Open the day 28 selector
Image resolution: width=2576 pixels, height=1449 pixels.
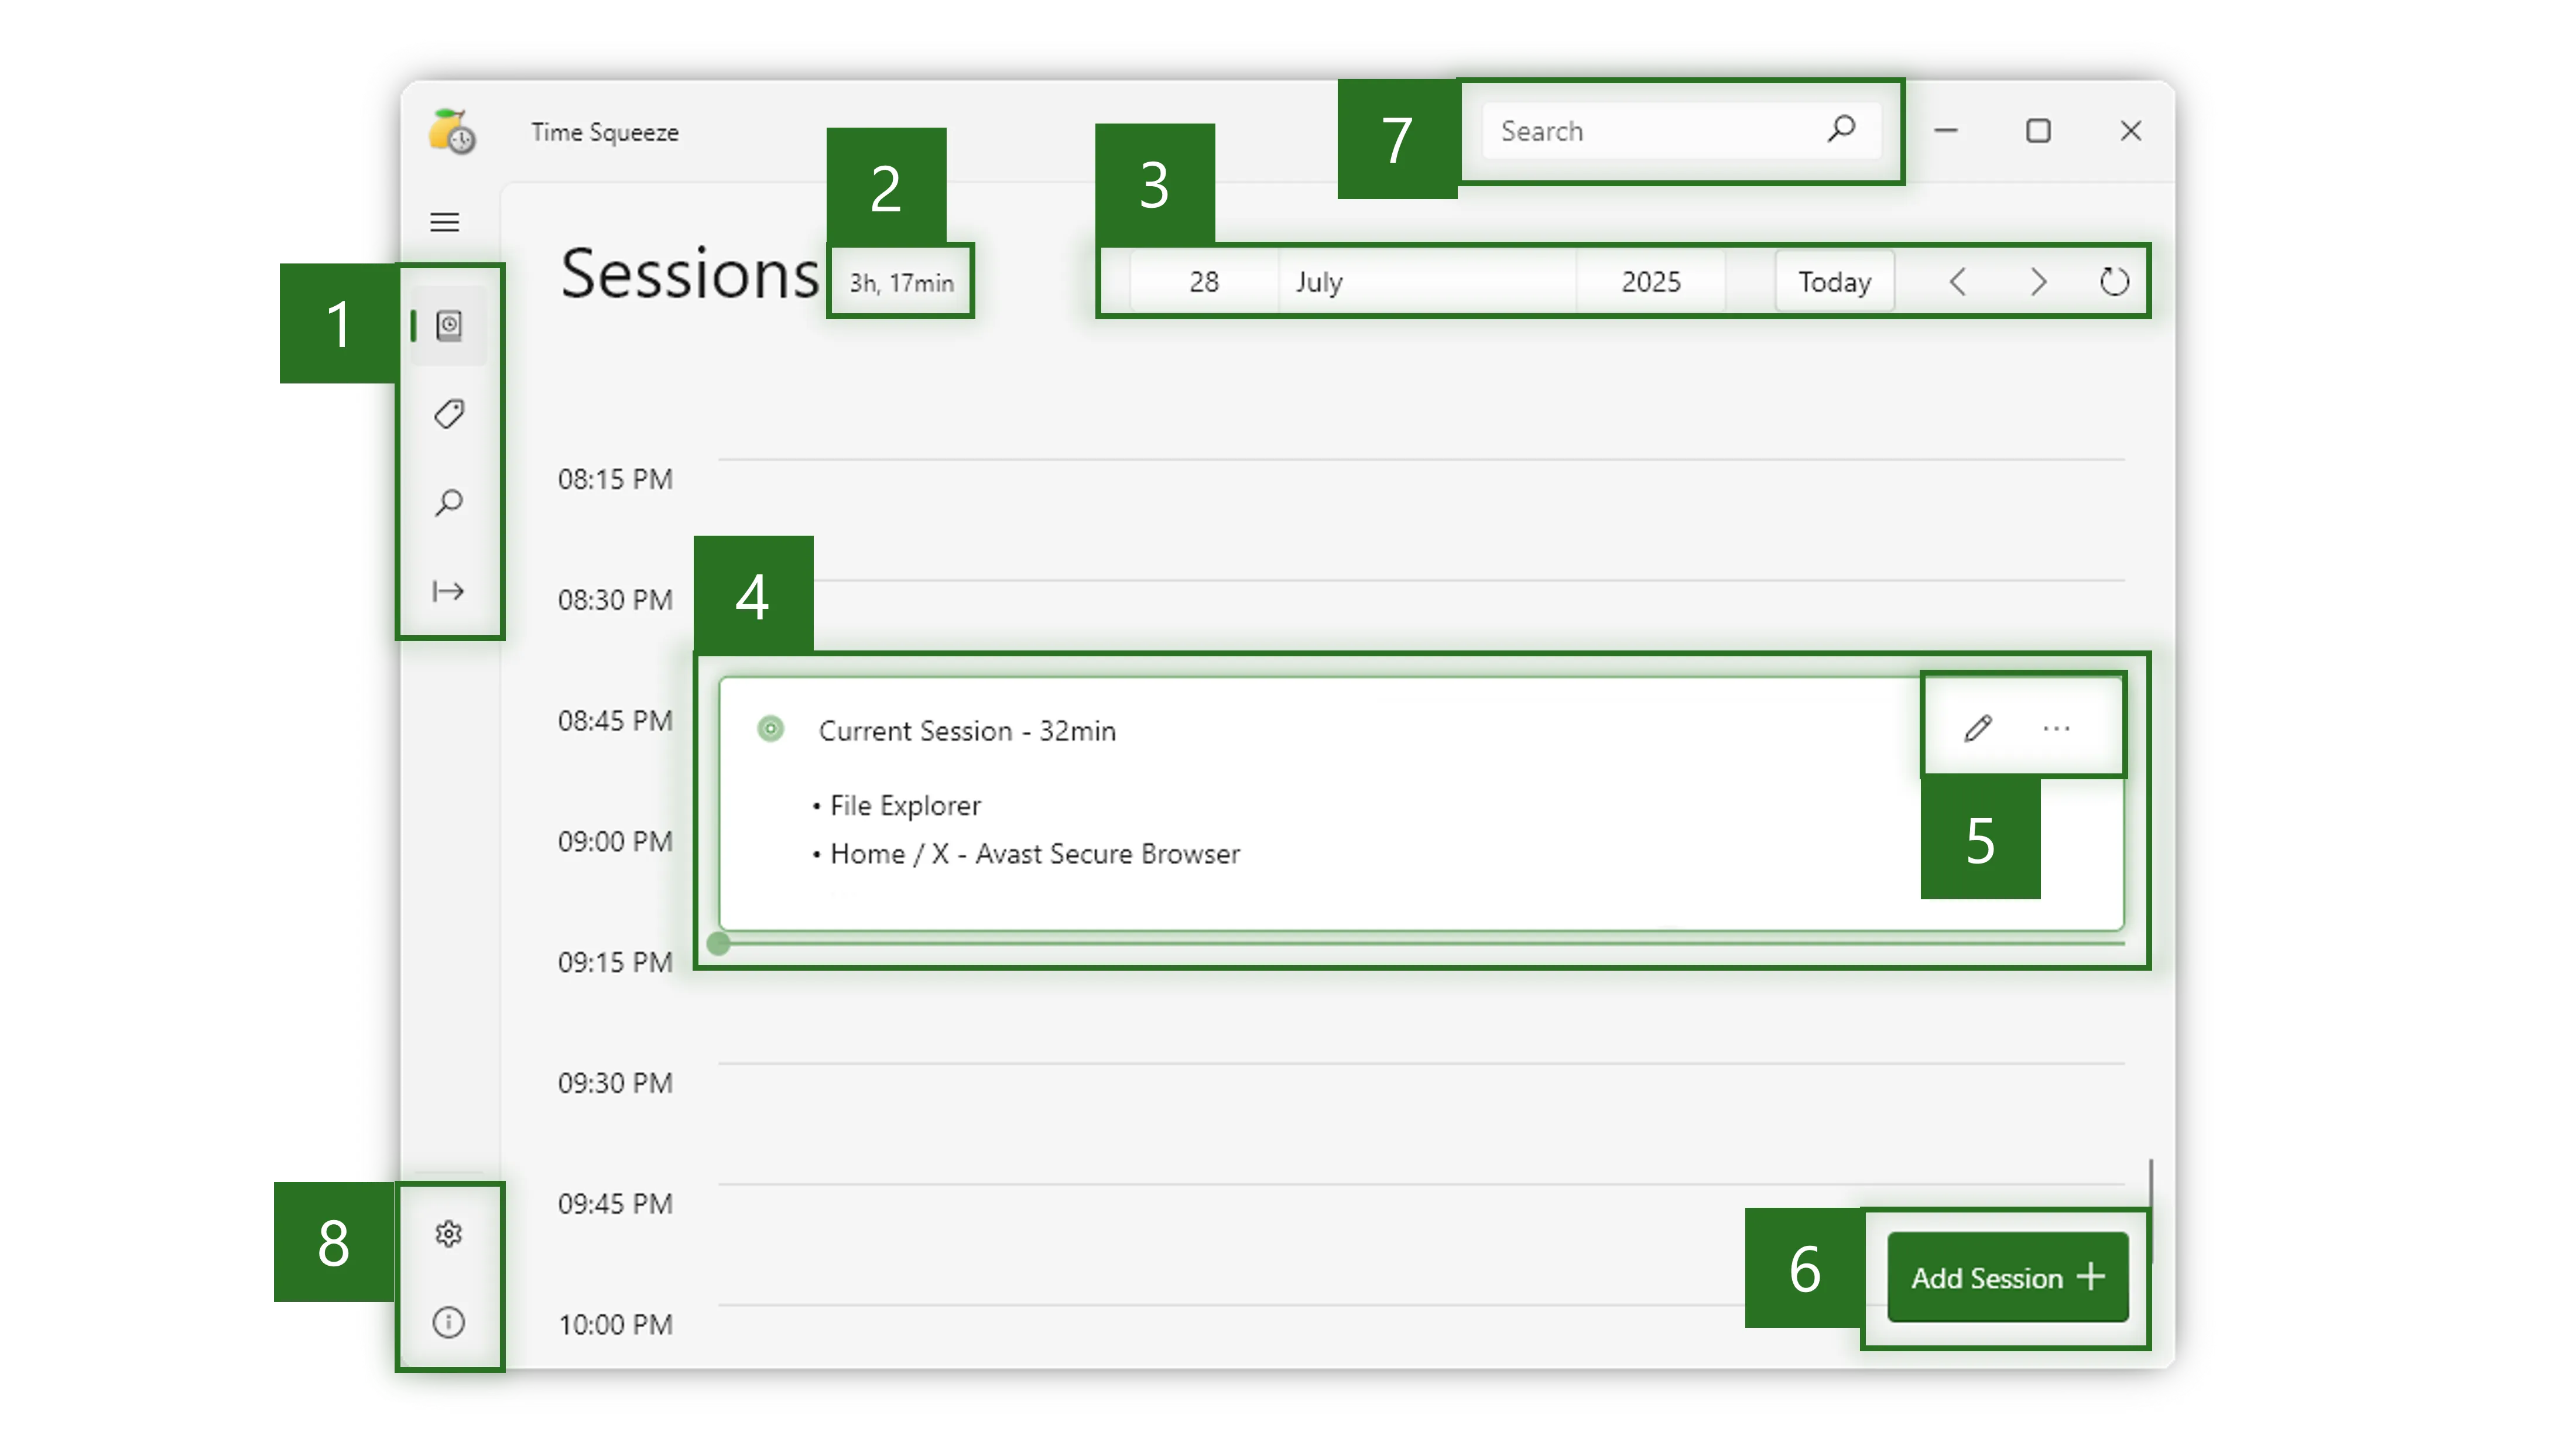[1204, 281]
